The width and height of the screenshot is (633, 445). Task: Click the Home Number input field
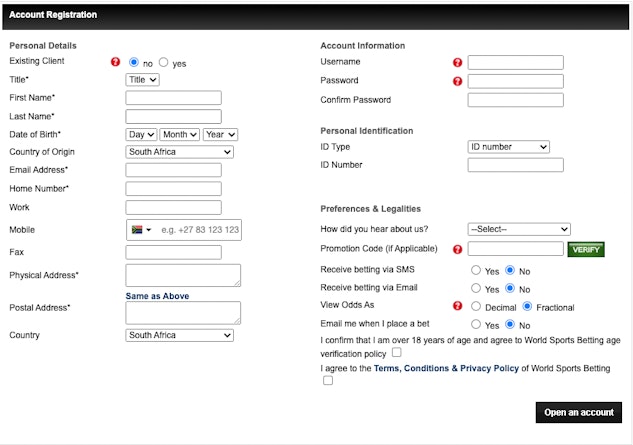(x=174, y=189)
